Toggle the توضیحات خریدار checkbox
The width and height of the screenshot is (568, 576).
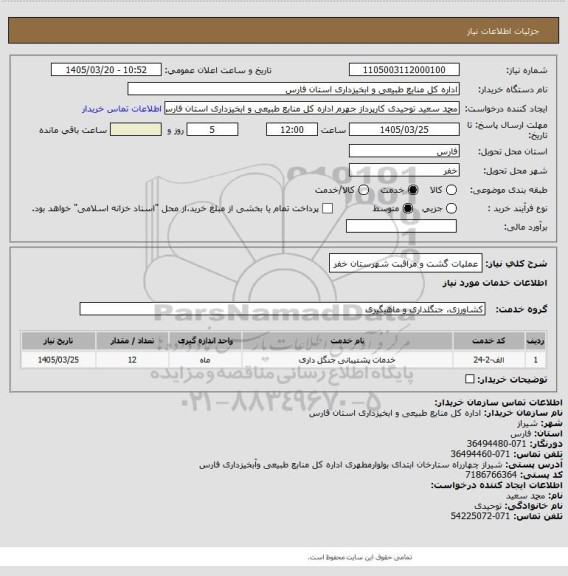coord(469,379)
